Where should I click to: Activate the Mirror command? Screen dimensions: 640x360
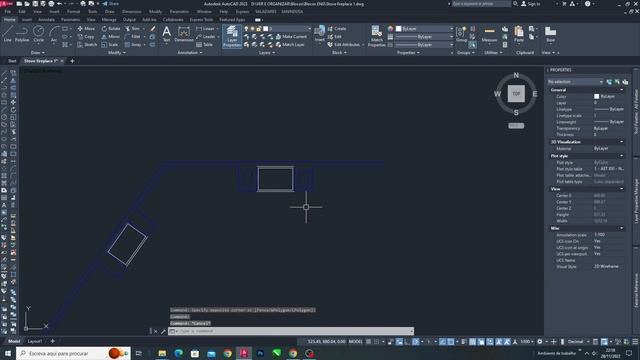111,36
